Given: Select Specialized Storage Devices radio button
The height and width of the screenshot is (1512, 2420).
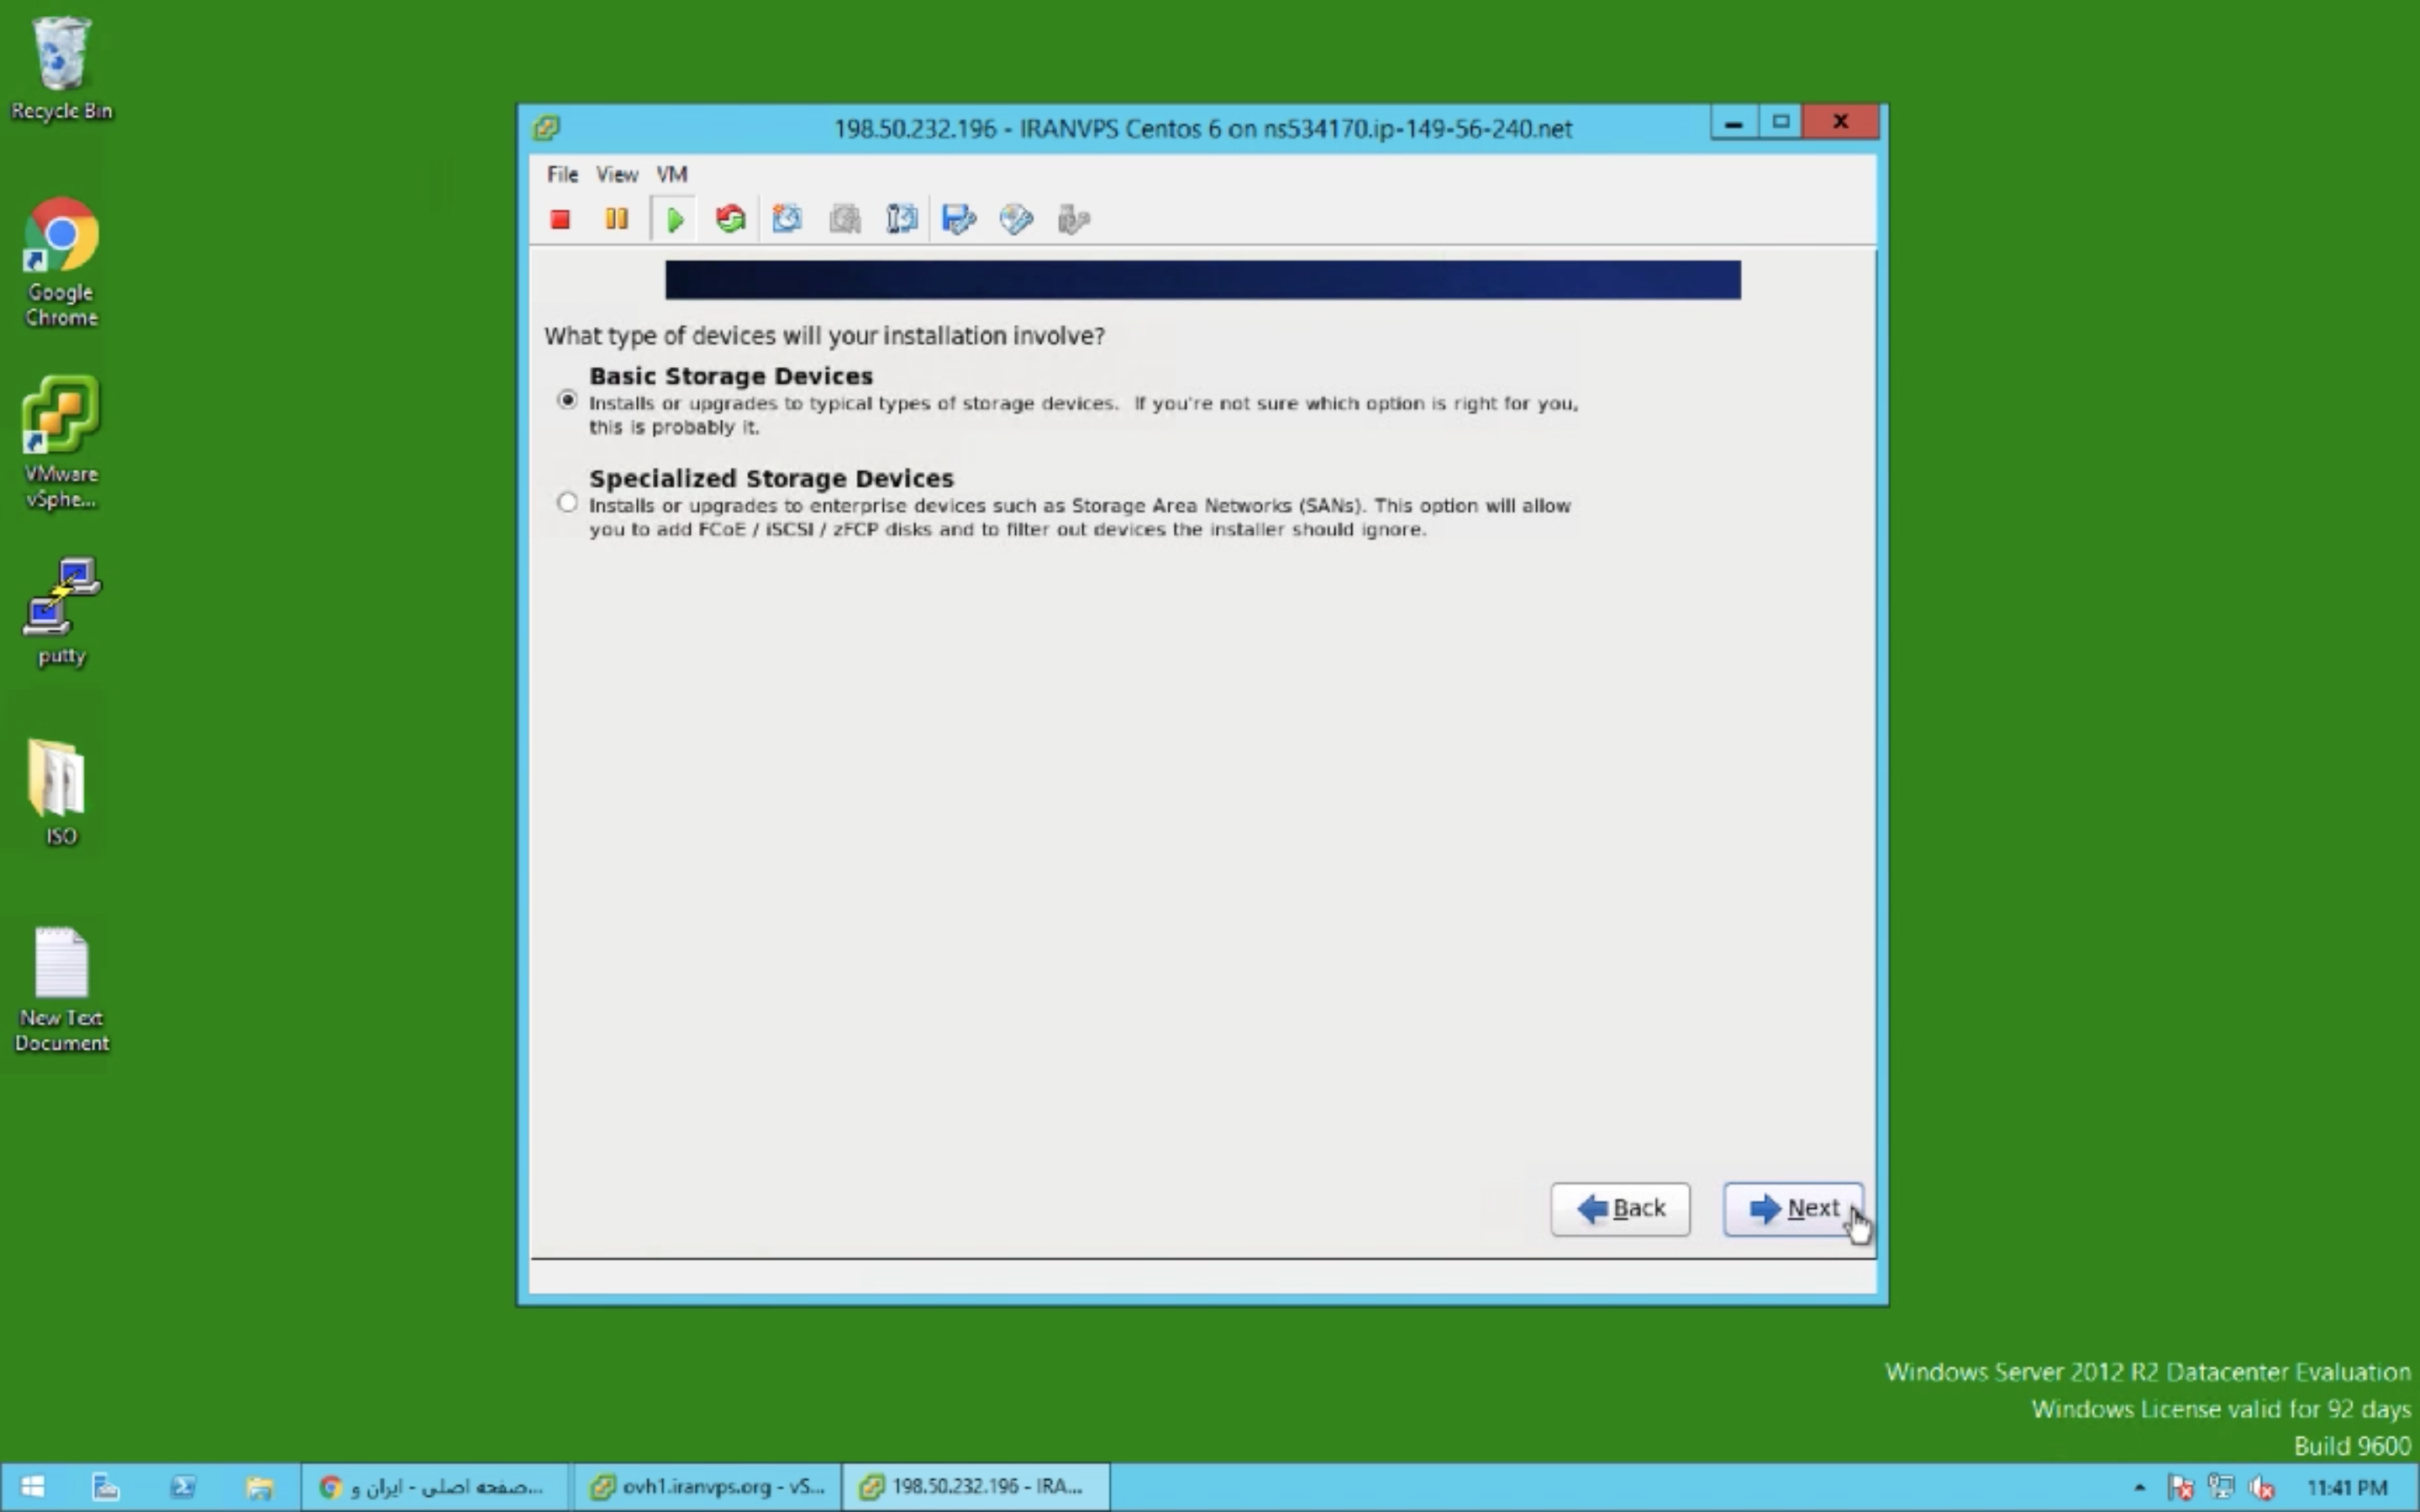Looking at the screenshot, I should coord(567,502).
